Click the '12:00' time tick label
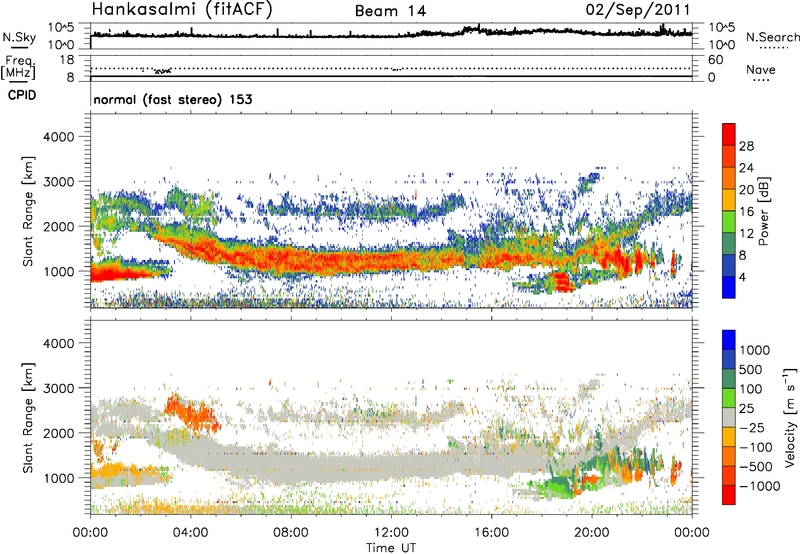The image size is (800, 554). click(391, 533)
